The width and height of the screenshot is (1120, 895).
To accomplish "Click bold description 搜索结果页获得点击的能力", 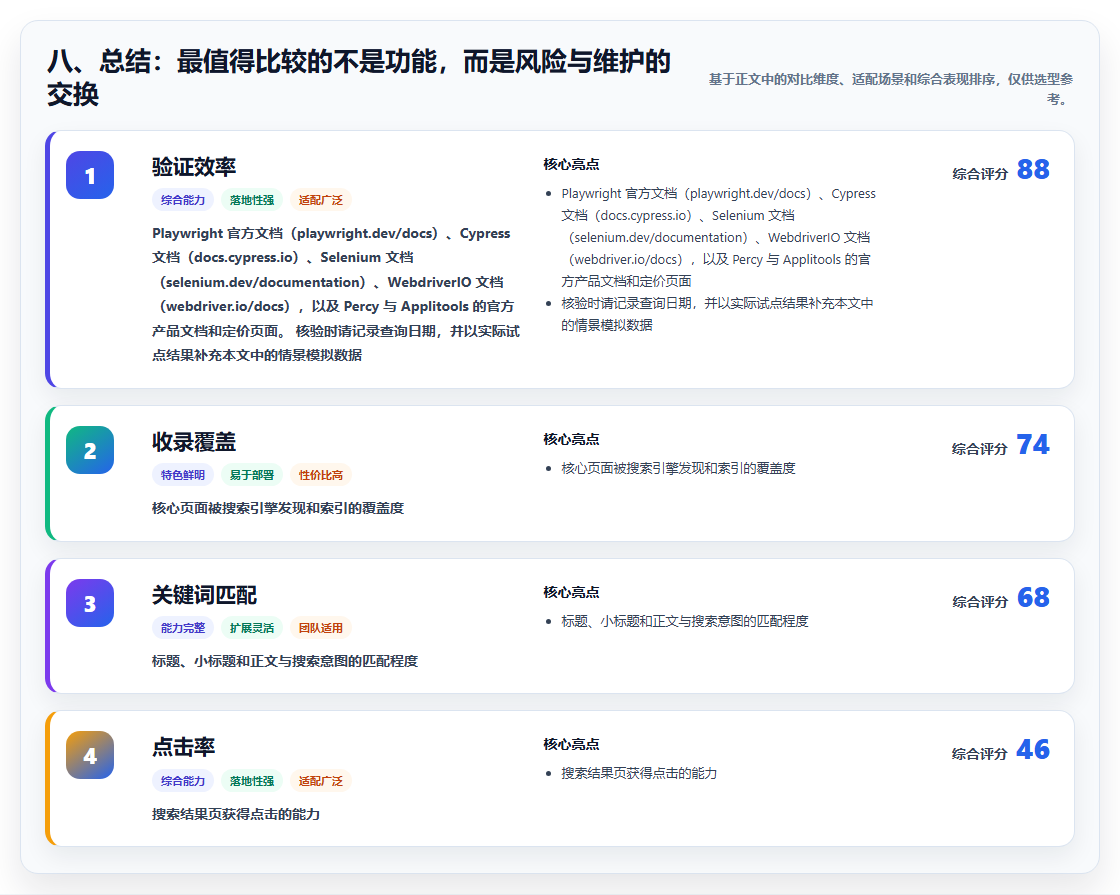I will [236, 814].
